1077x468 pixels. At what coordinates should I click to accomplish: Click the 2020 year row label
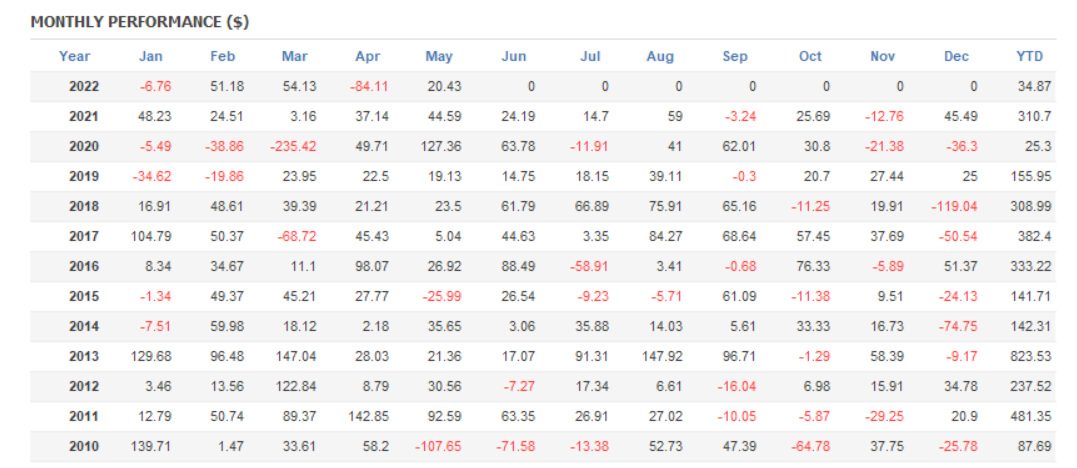point(84,147)
